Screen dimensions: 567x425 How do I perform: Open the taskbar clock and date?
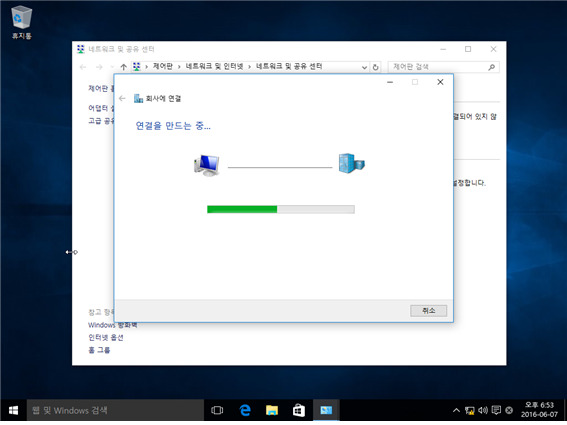pyautogui.click(x=539, y=410)
